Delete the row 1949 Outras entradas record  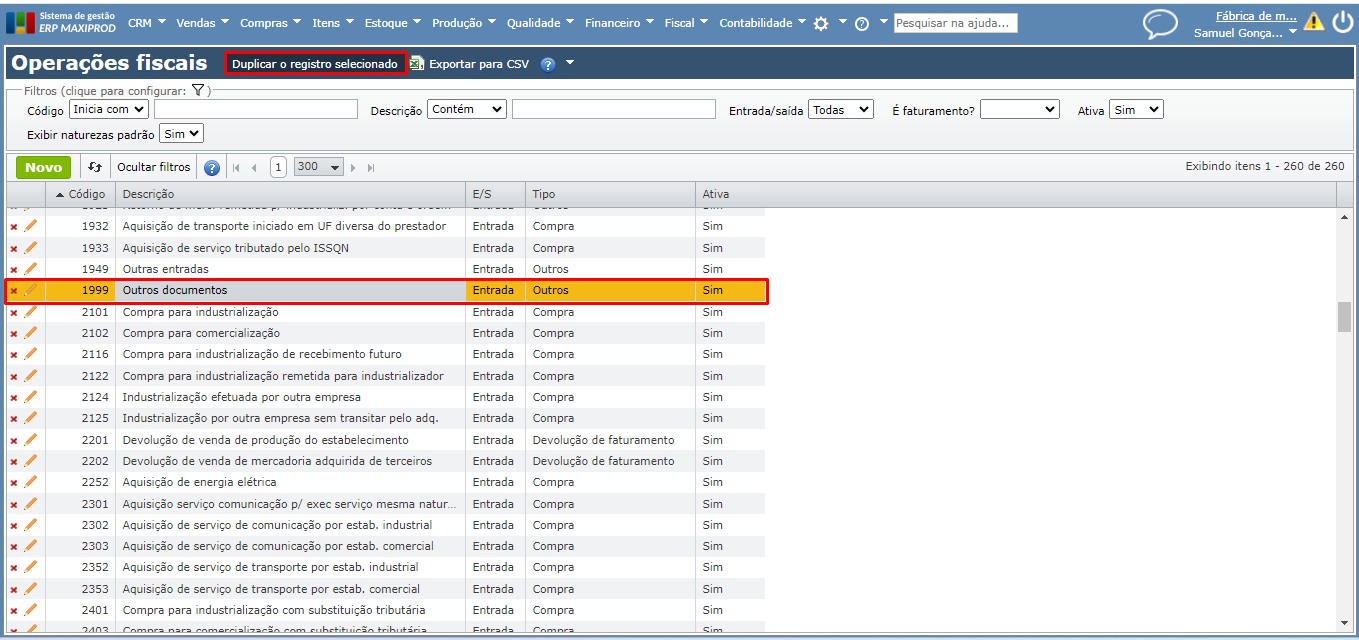click(14, 269)
